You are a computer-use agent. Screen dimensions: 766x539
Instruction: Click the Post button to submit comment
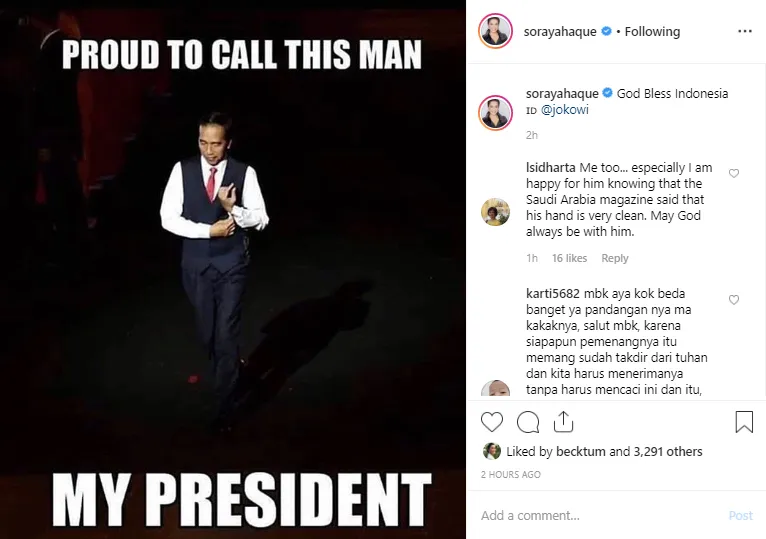[740, 516]
